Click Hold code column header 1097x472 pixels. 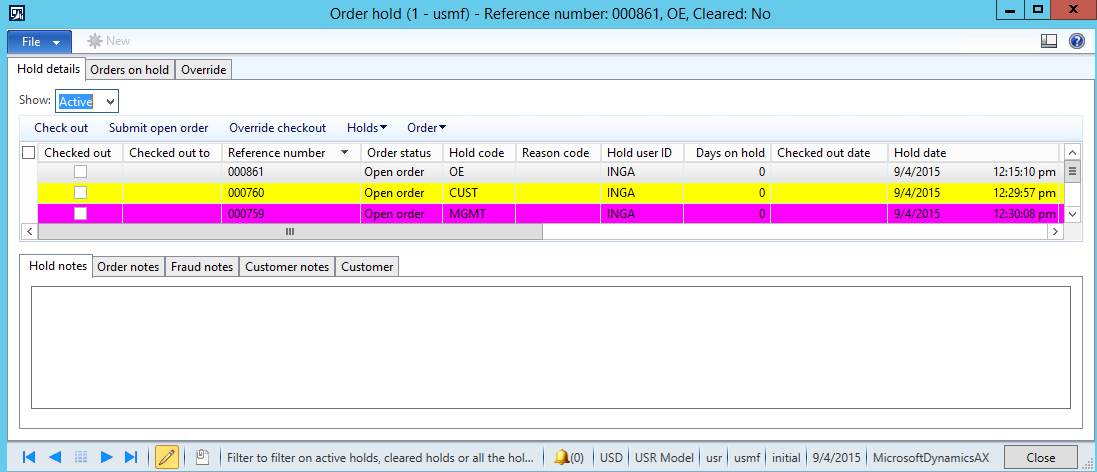(480, 152)
